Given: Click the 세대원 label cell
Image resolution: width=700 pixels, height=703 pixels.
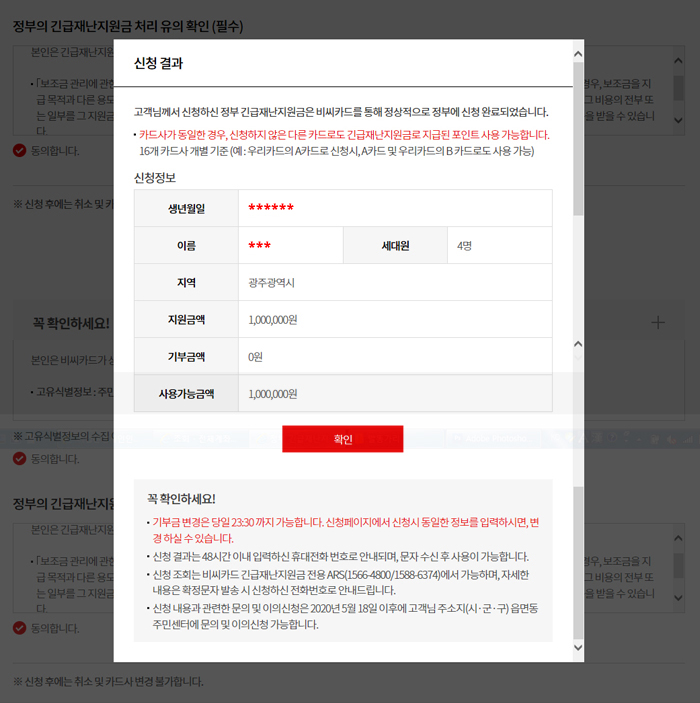Looking at the screenshot, I should click(x=395, y=245).
